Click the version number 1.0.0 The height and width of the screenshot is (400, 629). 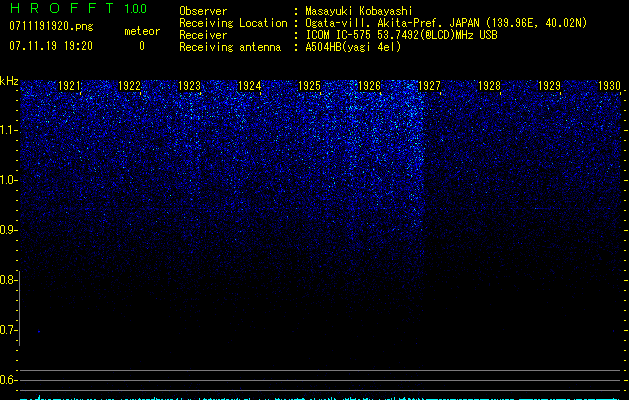[136, 9]
